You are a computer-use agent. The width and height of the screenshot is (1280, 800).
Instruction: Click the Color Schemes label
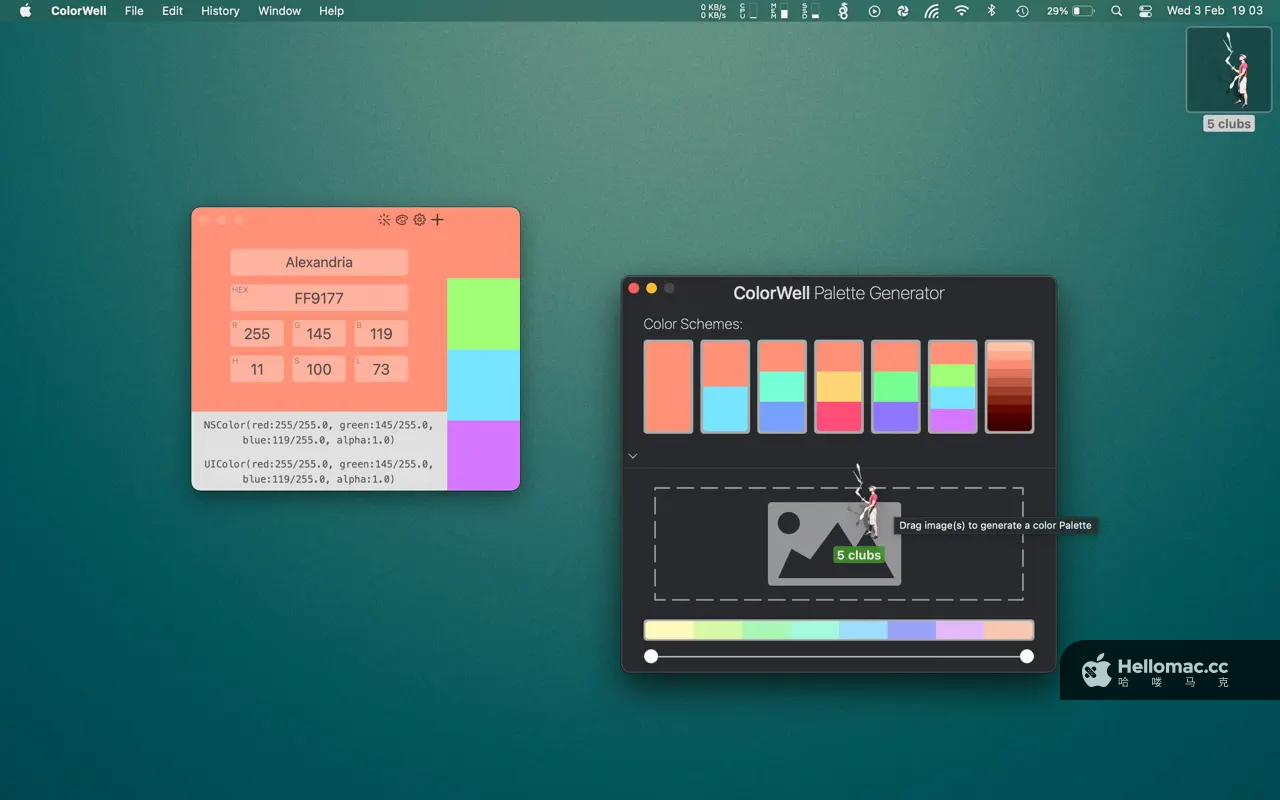[x=693, y=324]
